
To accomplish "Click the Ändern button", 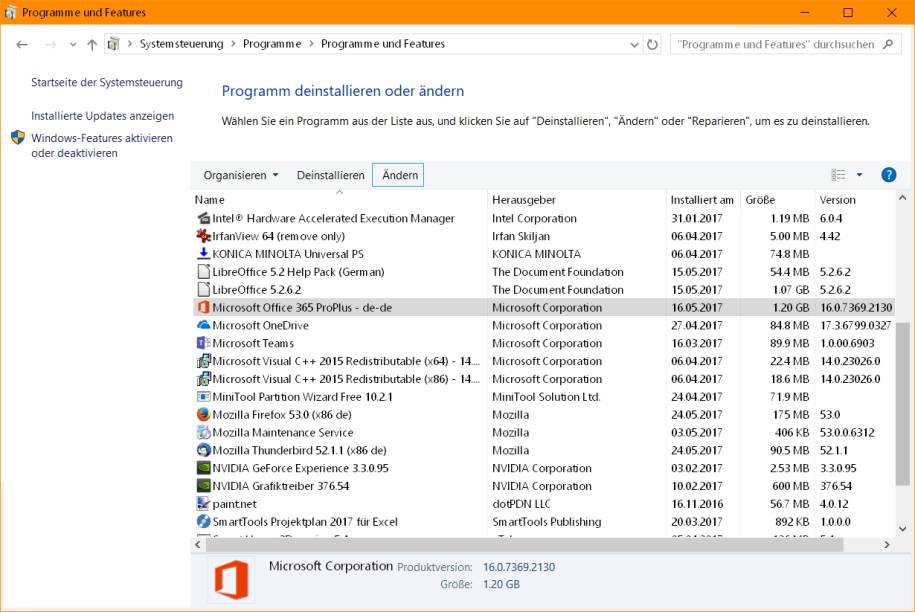I will coord(400,175).
